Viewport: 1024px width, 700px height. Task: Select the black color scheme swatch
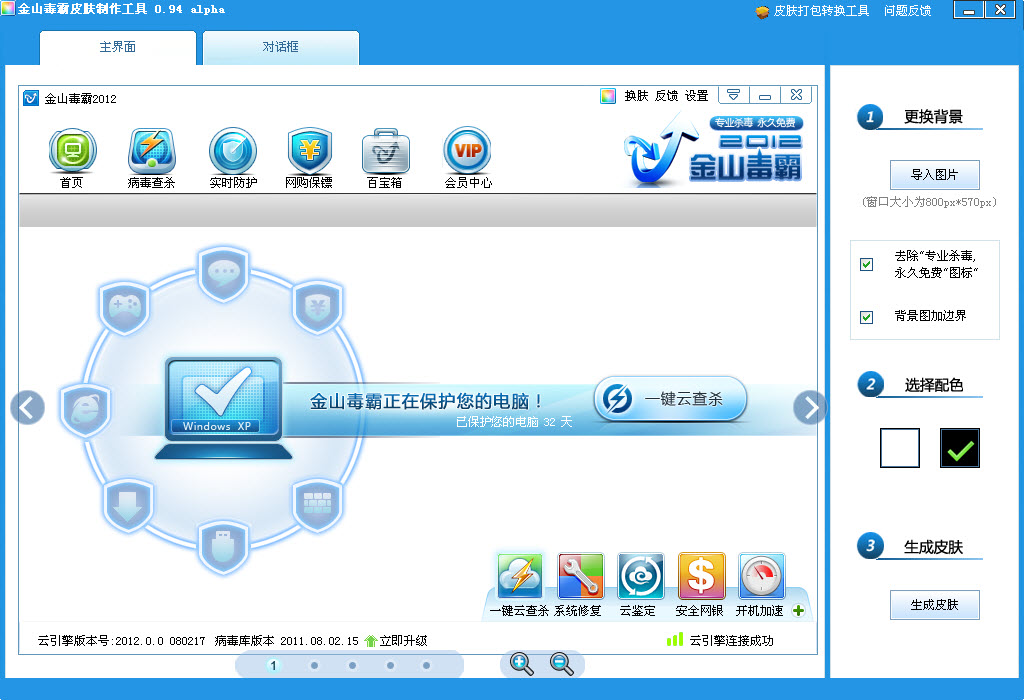coord(960,448)
